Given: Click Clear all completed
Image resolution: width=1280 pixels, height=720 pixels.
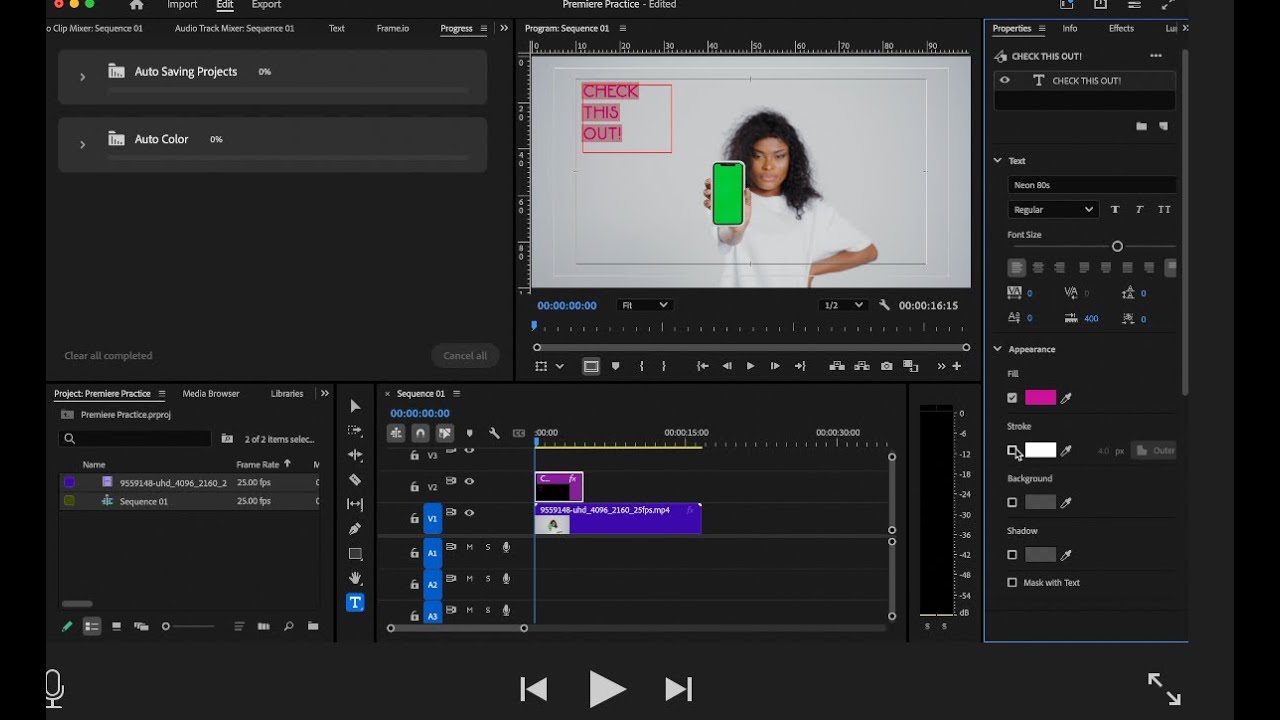Looking at the screenshot, I should click(108, 356).
